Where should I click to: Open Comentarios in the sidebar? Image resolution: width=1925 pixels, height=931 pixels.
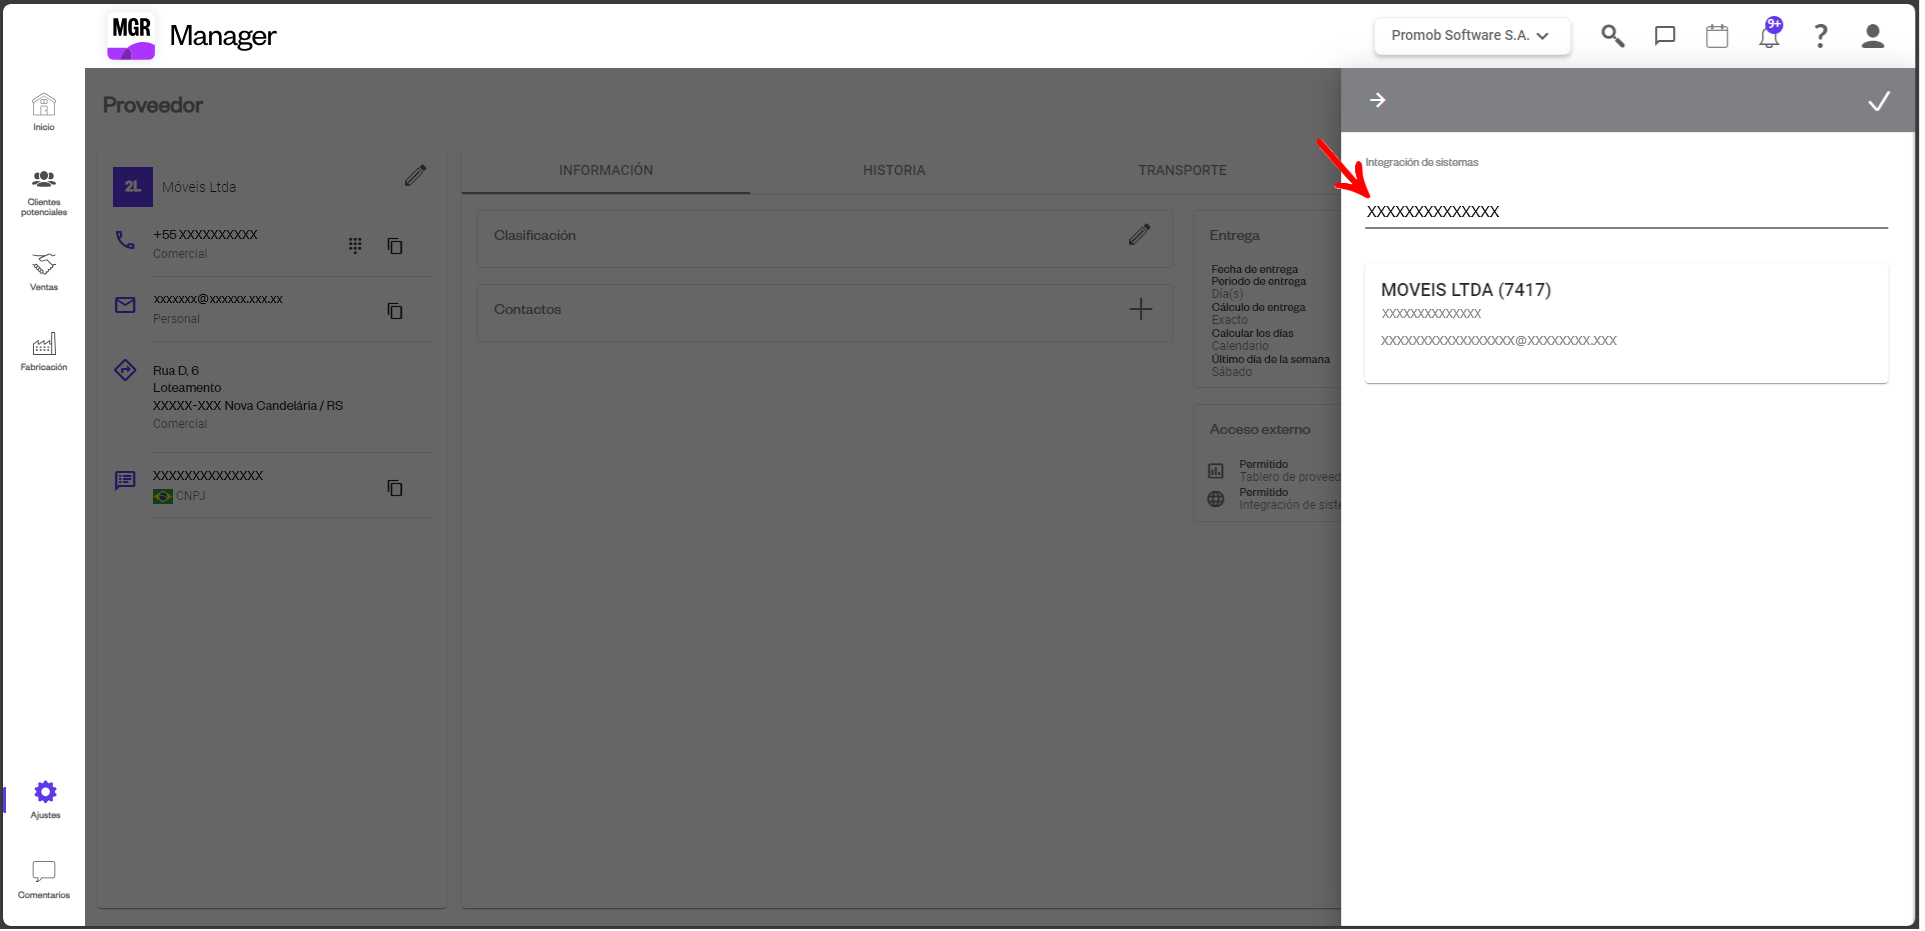(44, 879)
